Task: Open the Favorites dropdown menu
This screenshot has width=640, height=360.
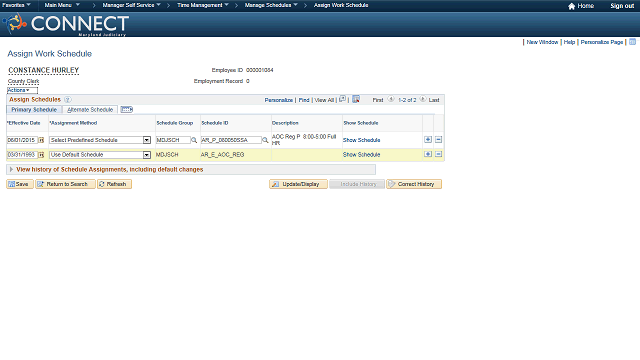Action: pos(16,5)
